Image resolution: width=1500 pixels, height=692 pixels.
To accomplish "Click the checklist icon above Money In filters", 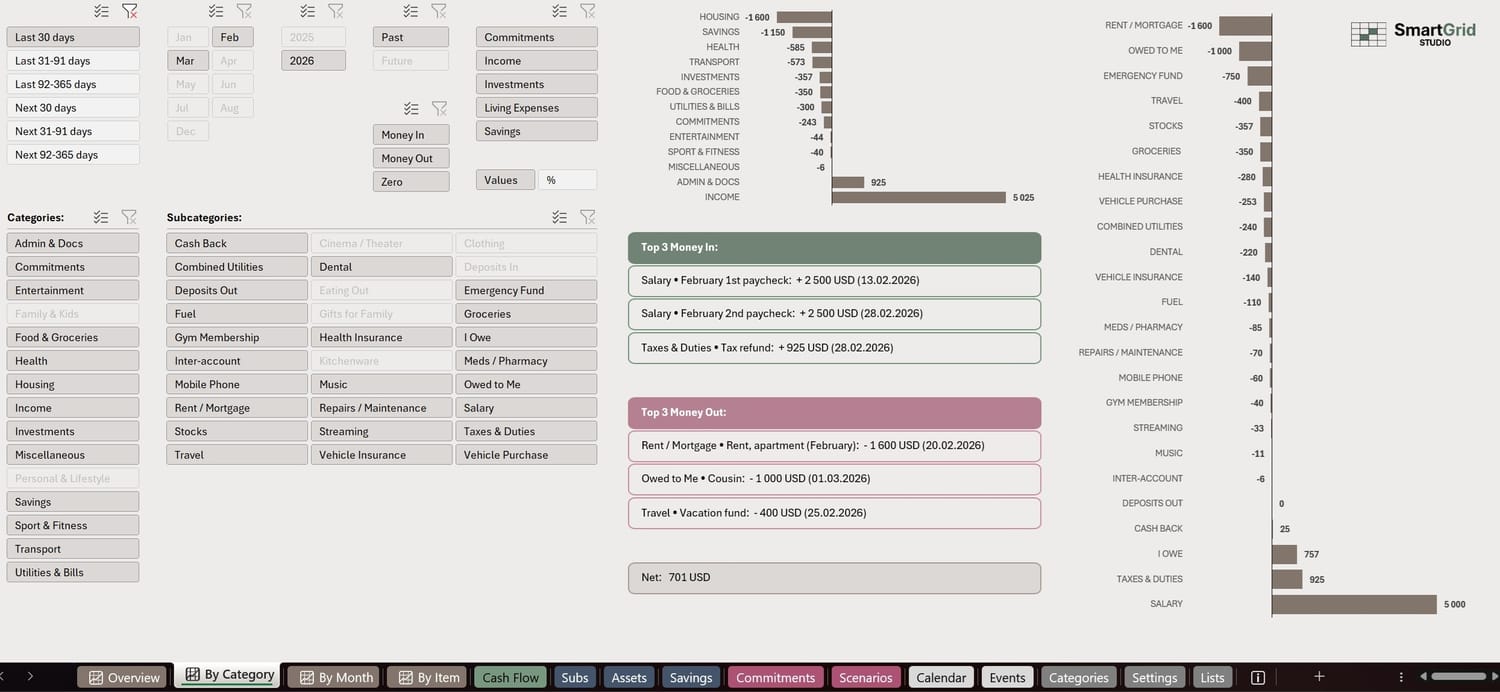I will pyautogui.click(x=410, y=108).
